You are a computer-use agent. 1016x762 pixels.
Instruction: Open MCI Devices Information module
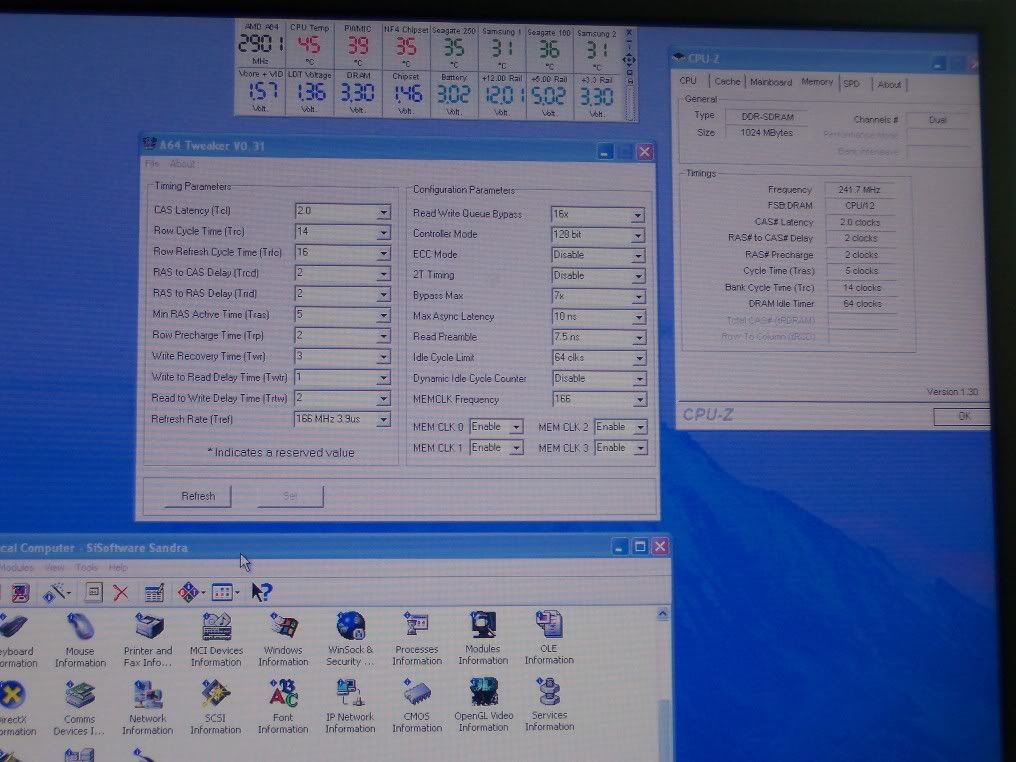pyautogui.click(x=216, y=638)
